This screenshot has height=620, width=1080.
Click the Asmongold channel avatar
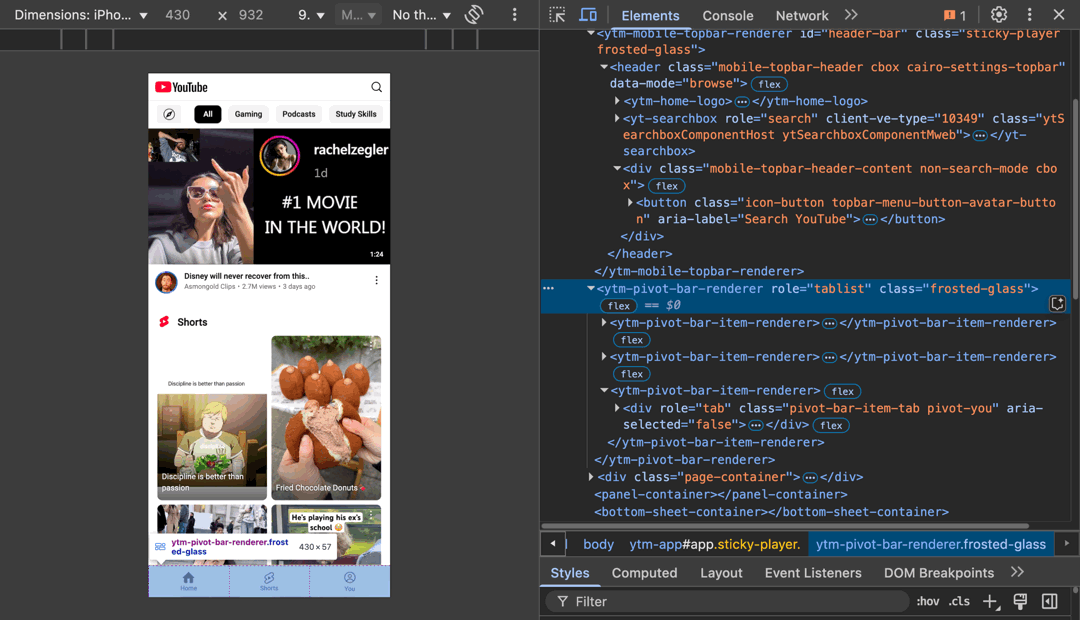[x=166, y=282]
